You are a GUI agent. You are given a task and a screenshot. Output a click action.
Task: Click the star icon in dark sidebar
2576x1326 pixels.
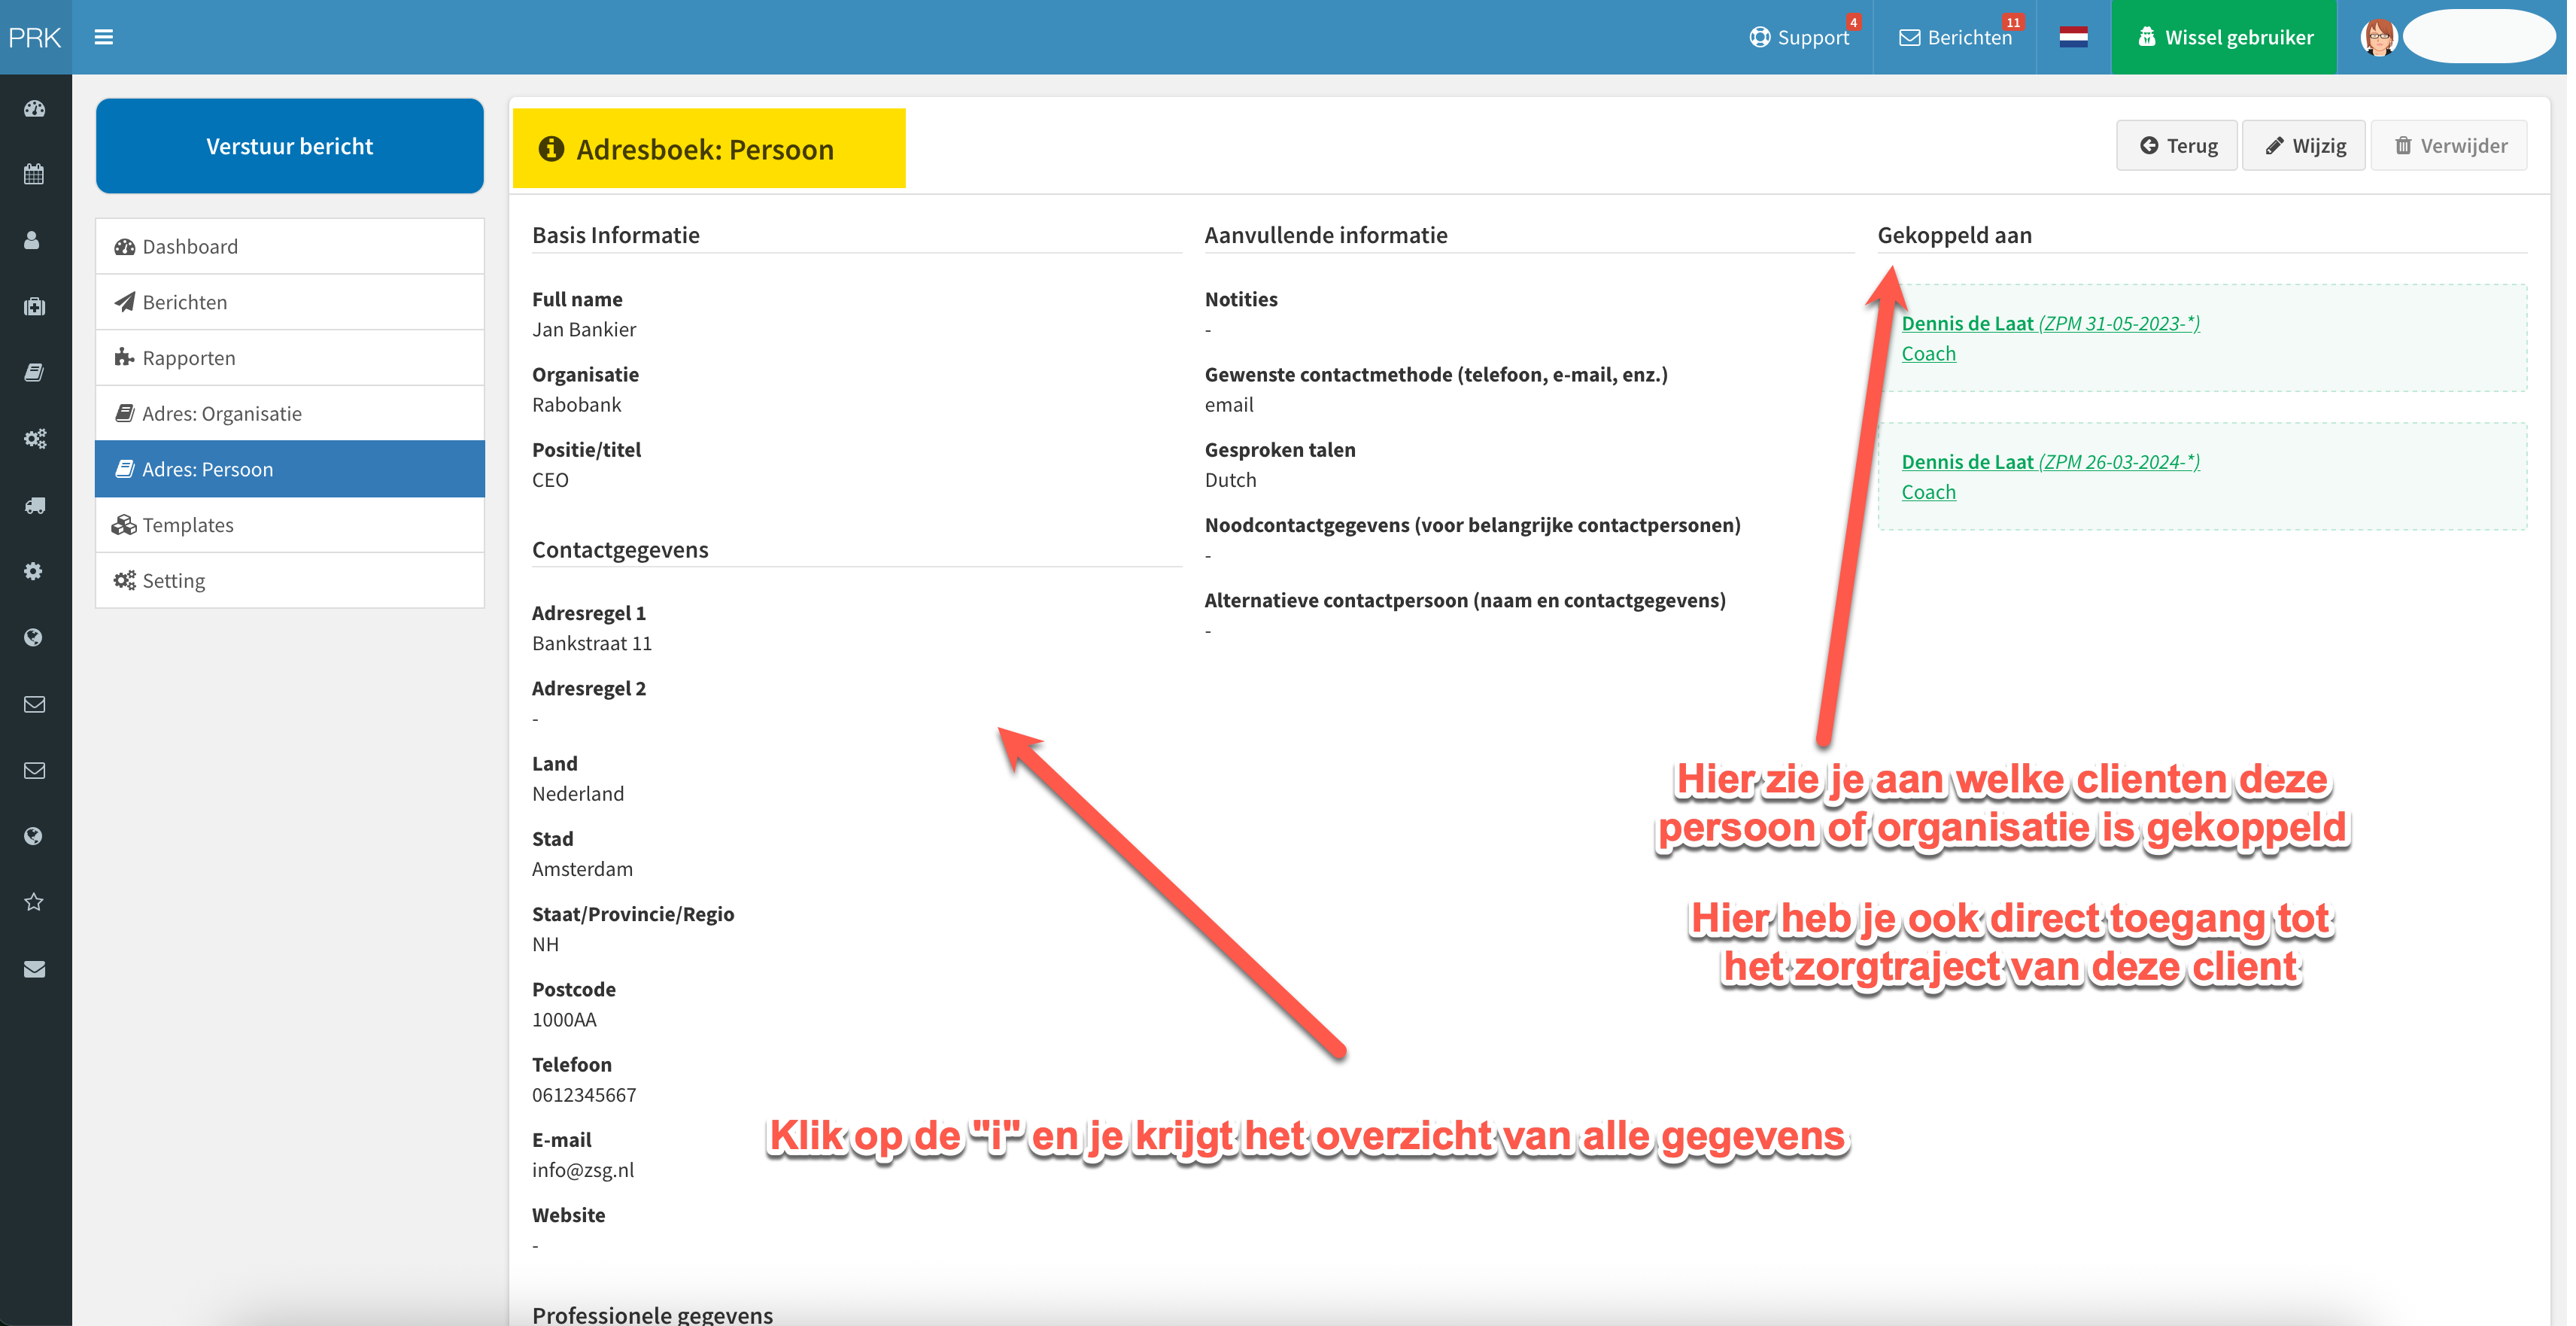click(x=34, y=902)
